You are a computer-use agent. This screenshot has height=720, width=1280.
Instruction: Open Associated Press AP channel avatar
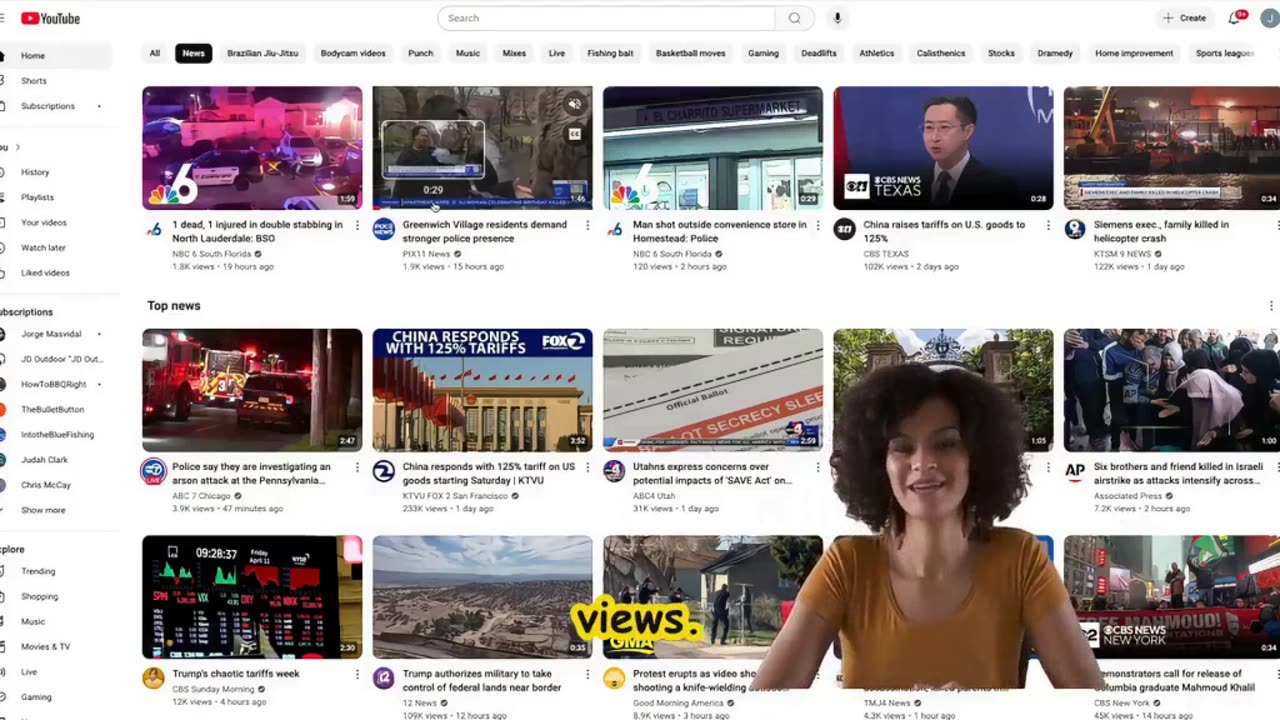pos(1074,471)
